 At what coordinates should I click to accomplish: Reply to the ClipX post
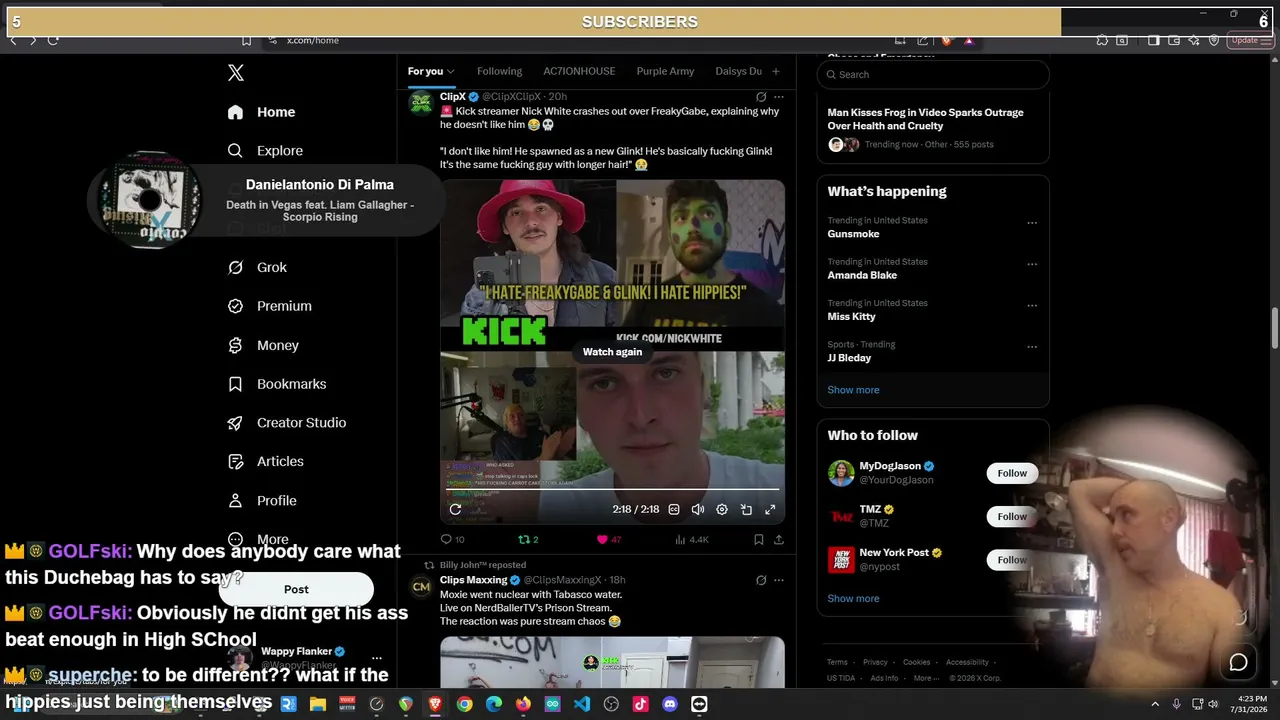[452, 540]
